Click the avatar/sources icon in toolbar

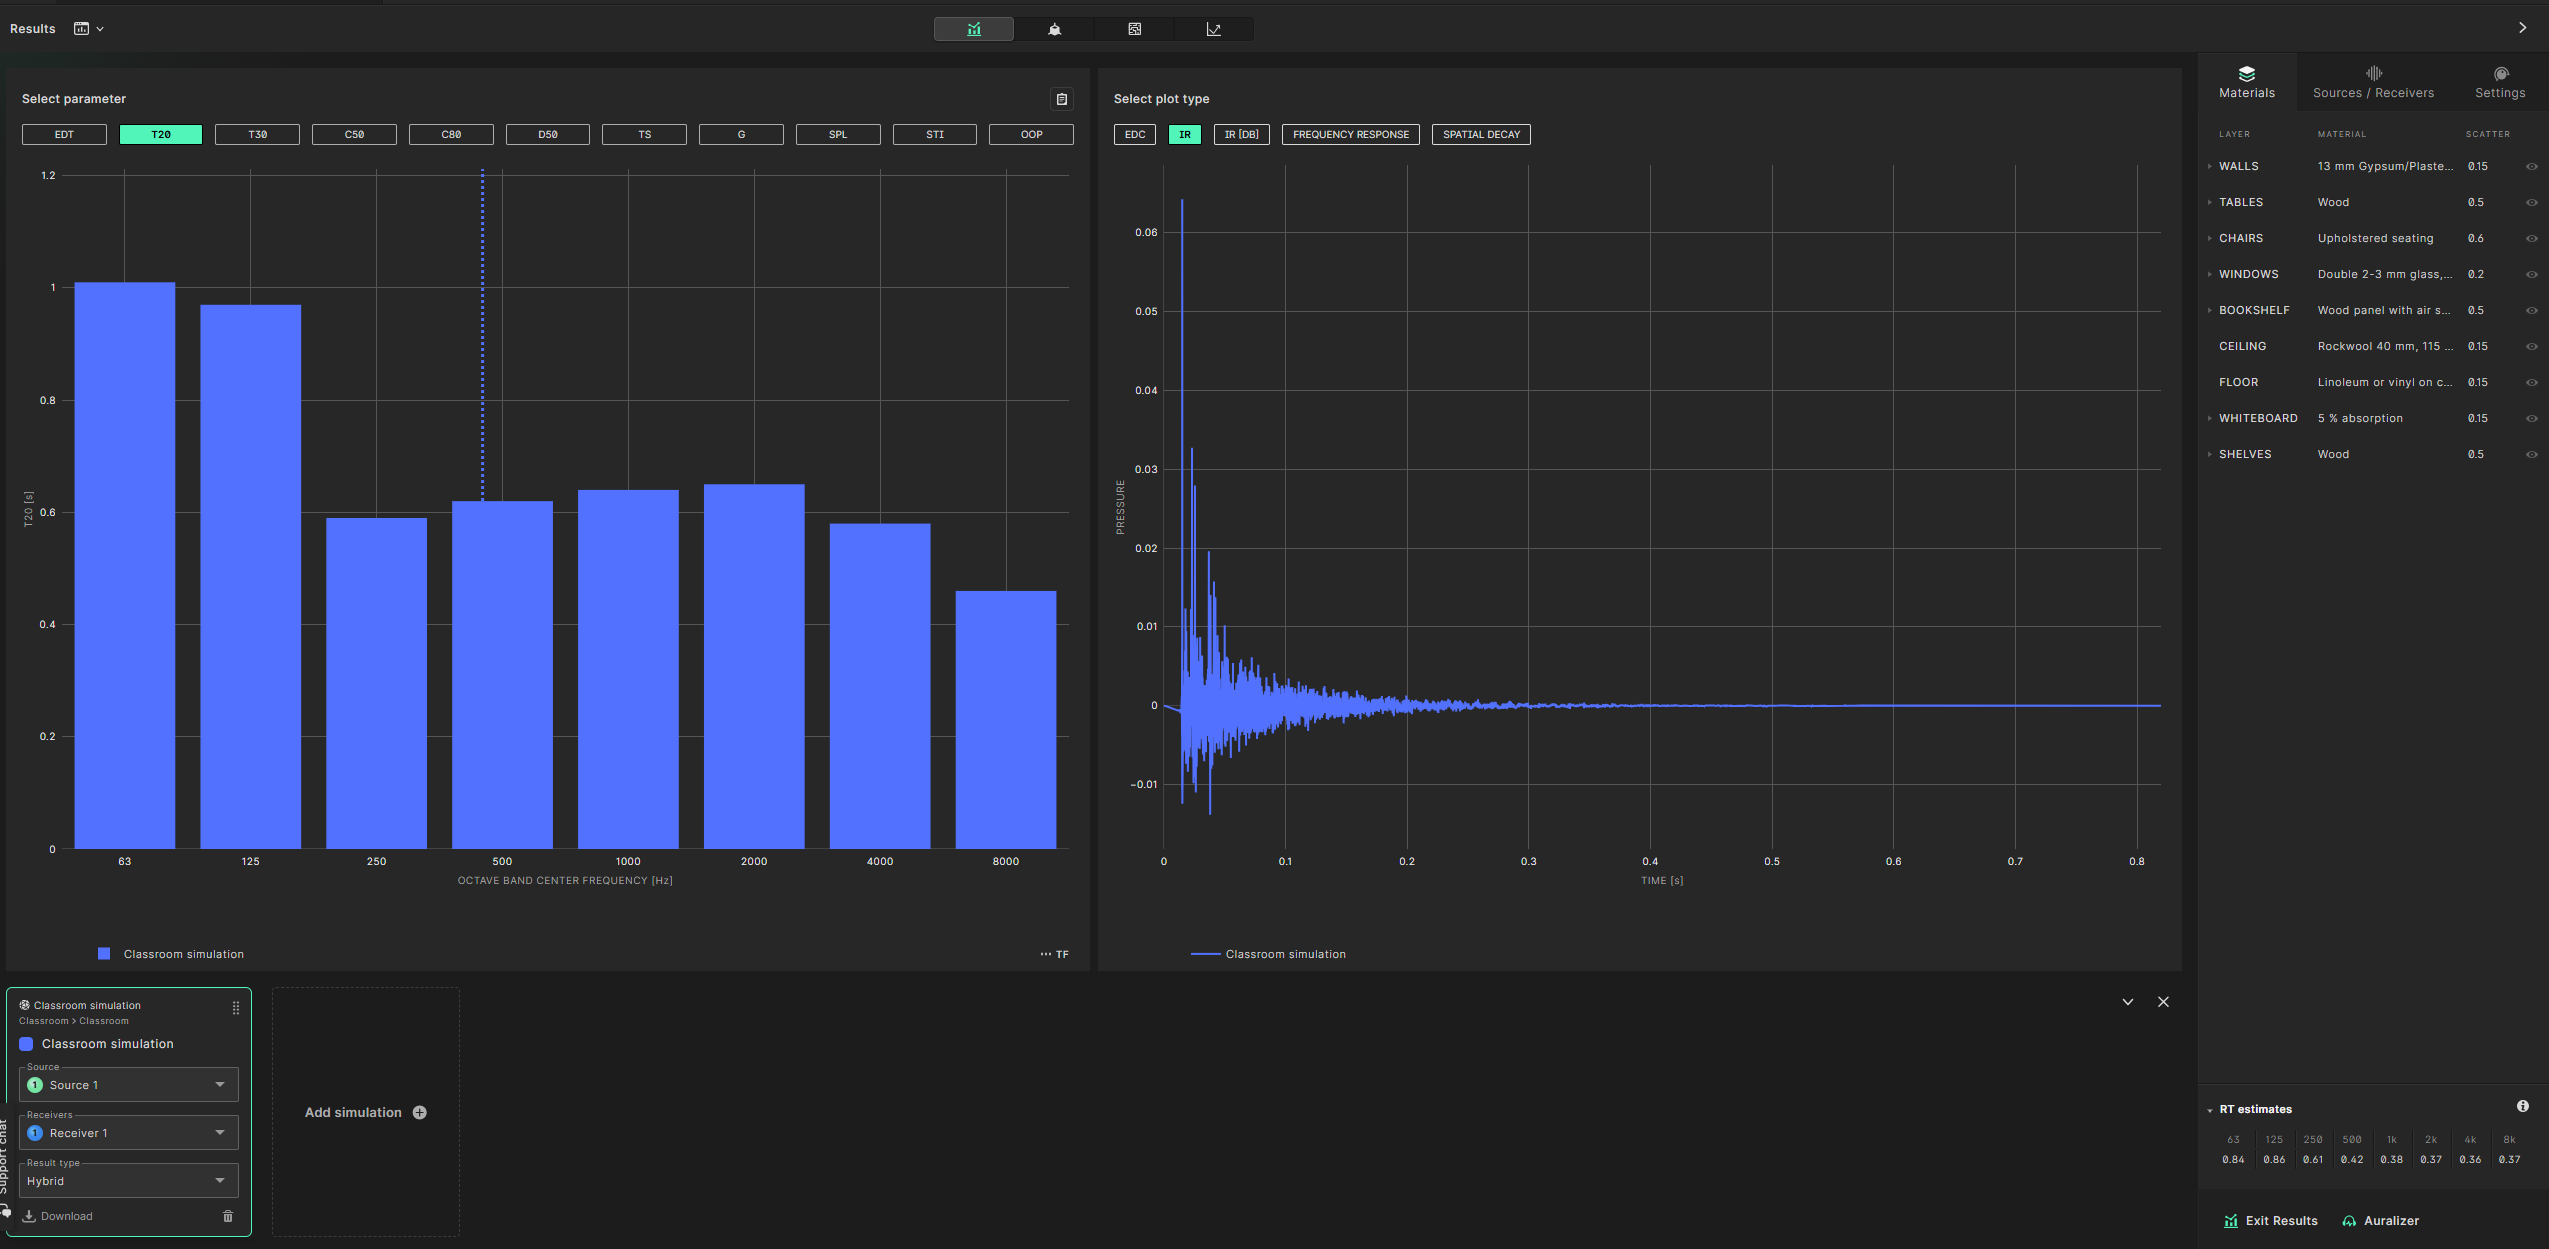[1053, 28]
